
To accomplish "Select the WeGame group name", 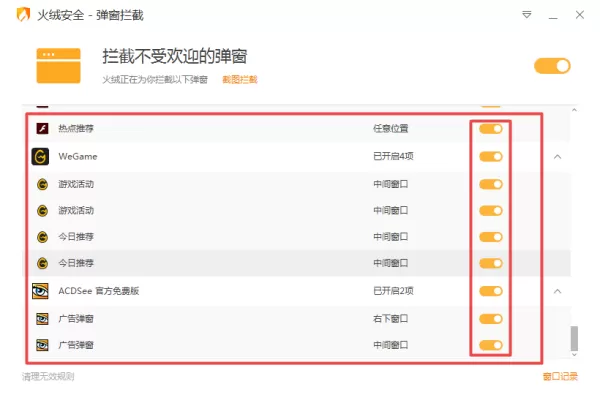I will point(78,156).
